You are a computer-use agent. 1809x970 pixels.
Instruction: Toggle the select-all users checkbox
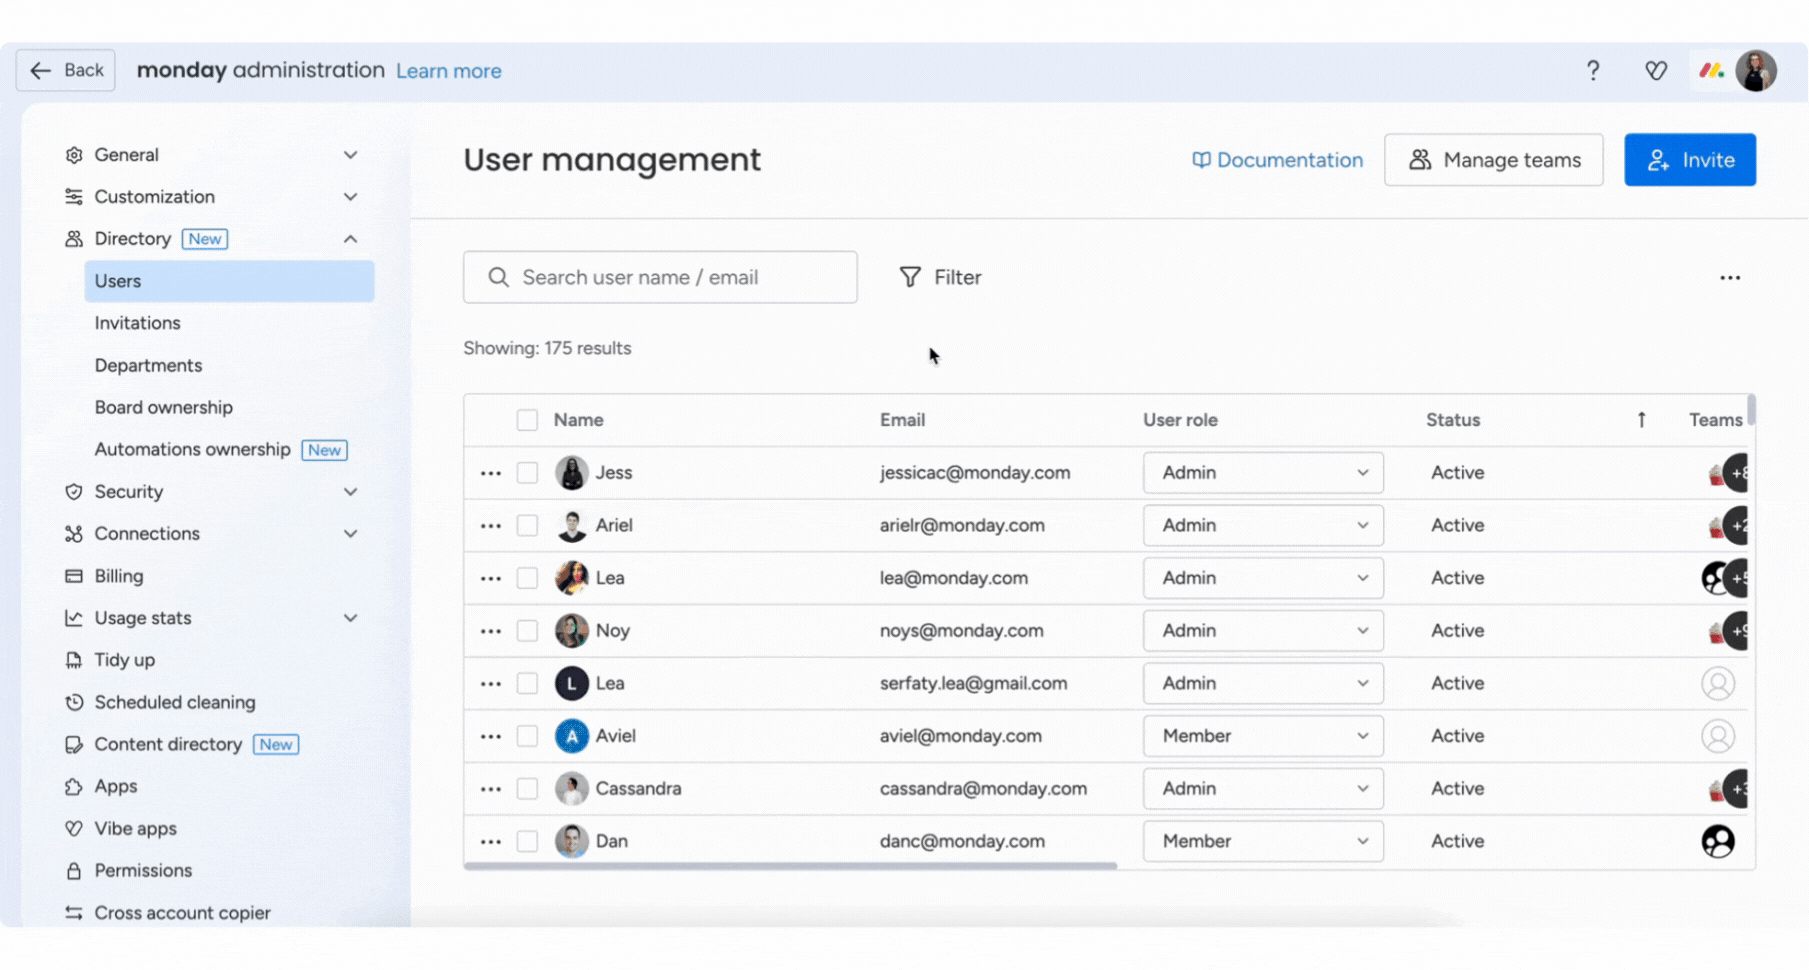click(527, 420)
